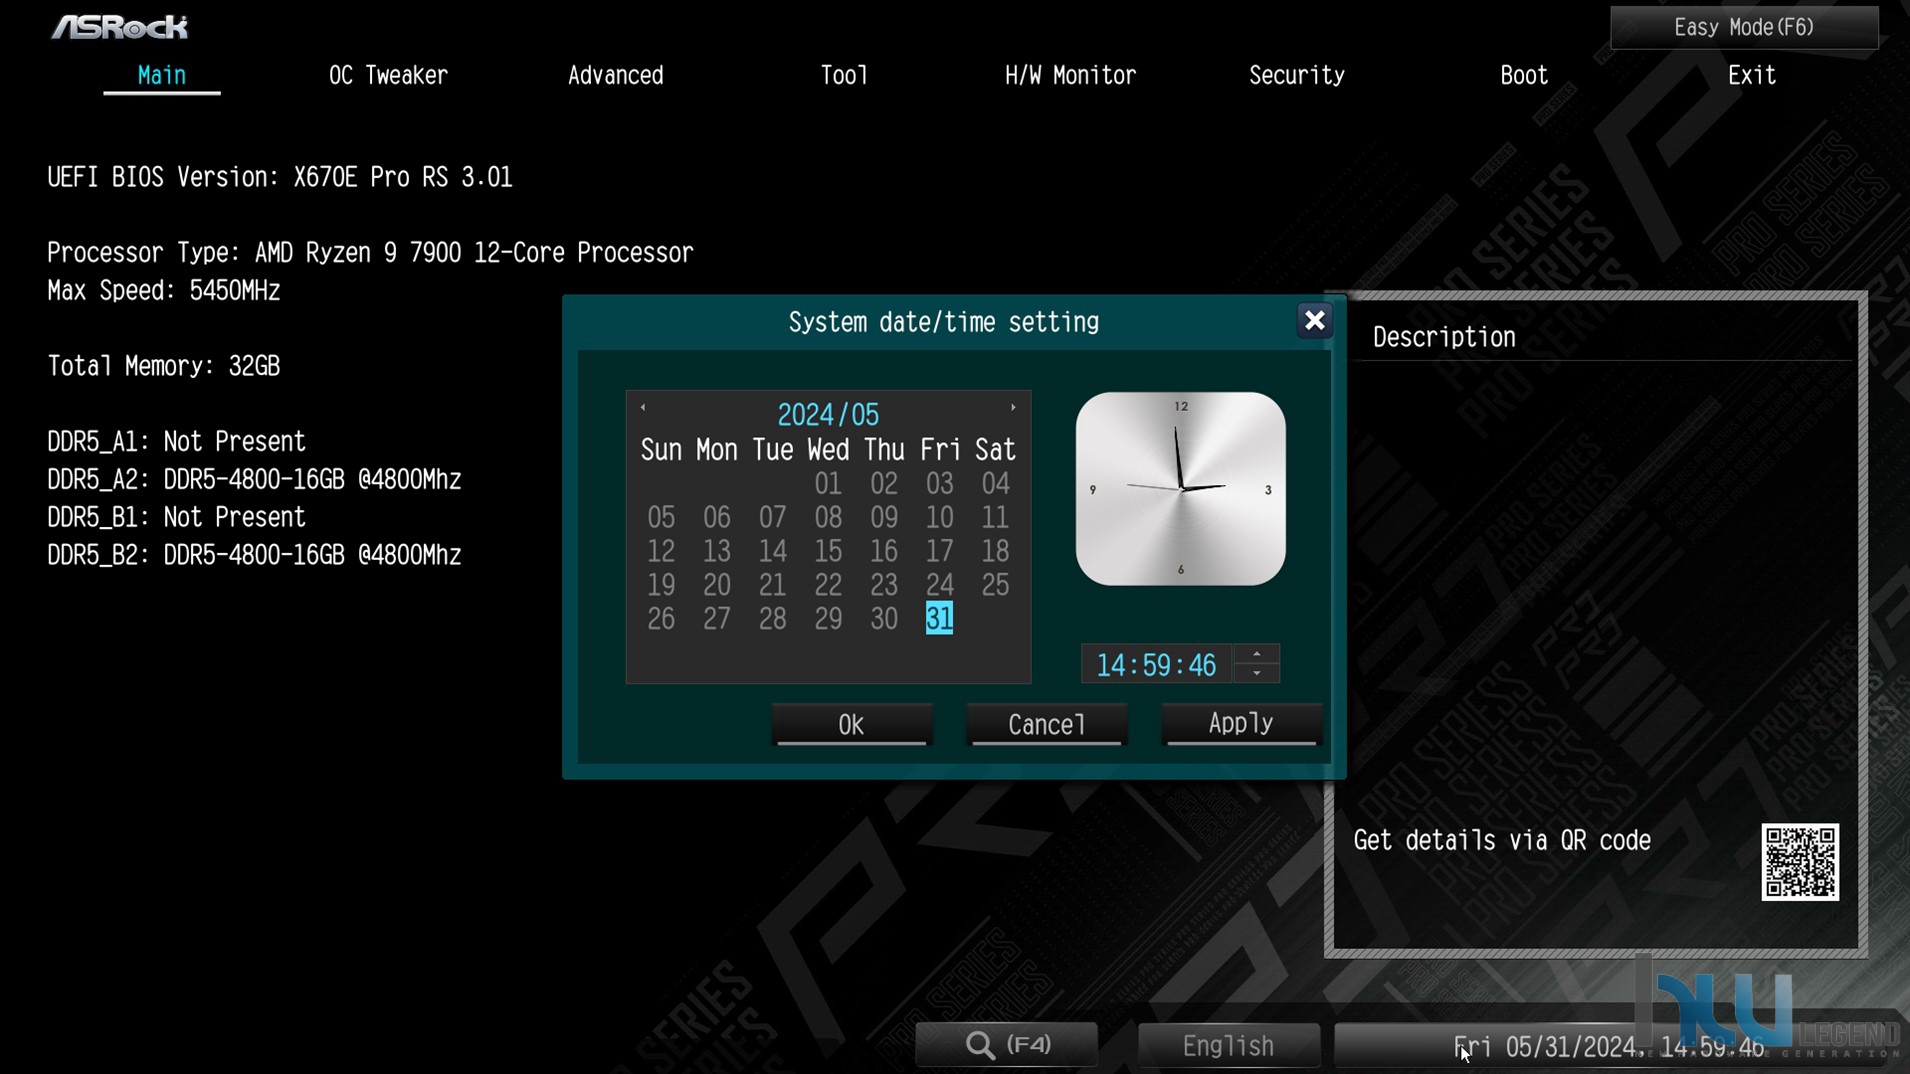The width and height of the screenshot is (1910, 1074).
Task: Select day 21 in the calendar
Action: tap(772, 585)
